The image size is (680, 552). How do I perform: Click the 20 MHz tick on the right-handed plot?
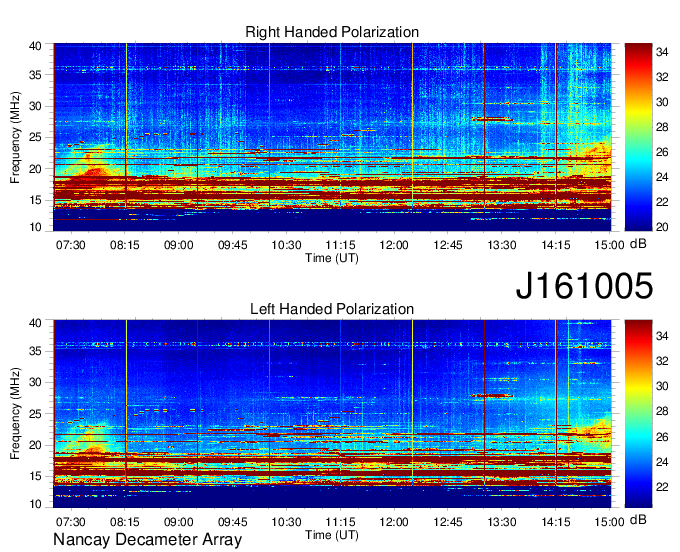[35, 169]
